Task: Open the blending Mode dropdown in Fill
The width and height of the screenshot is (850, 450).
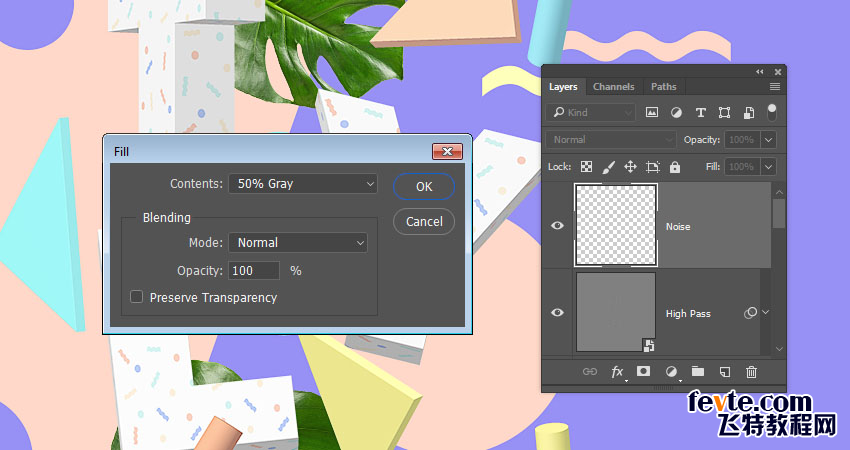Action: (298, 242)
